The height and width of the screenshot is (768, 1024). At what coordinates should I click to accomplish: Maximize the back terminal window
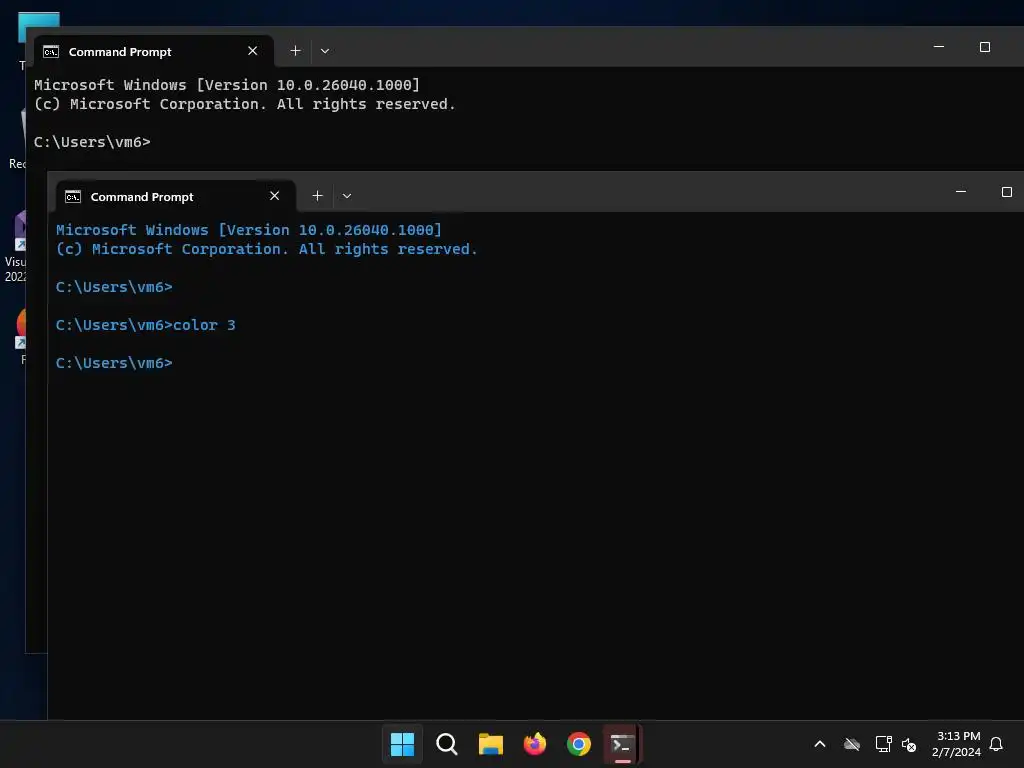[985, 47]
